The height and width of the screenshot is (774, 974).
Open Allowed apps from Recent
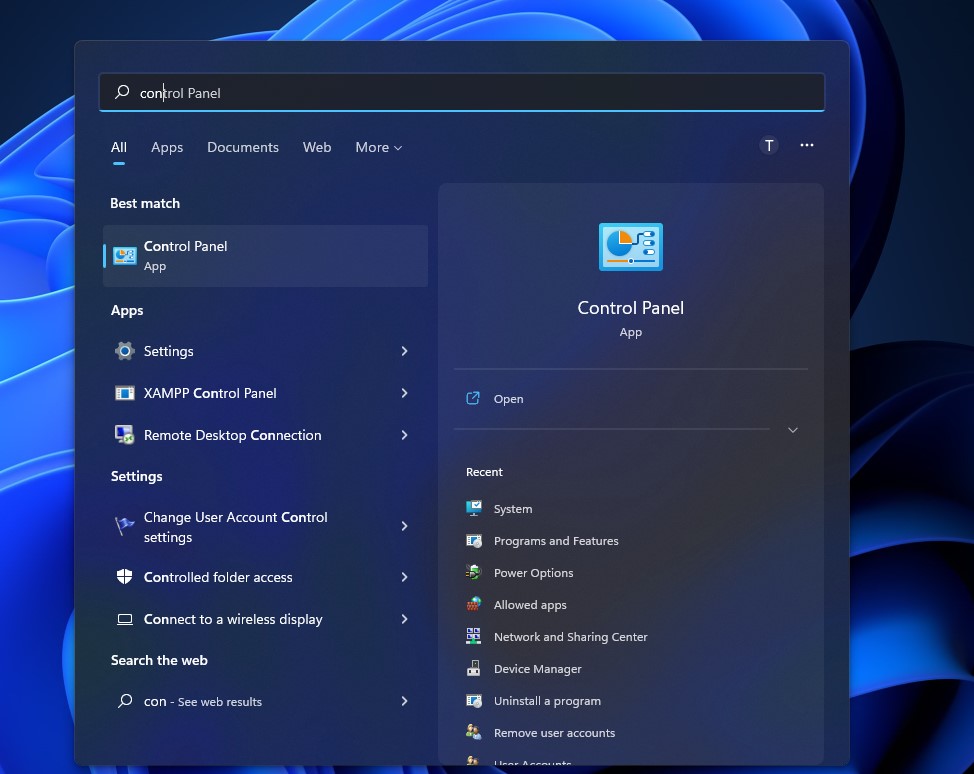[x=530, y=605]
